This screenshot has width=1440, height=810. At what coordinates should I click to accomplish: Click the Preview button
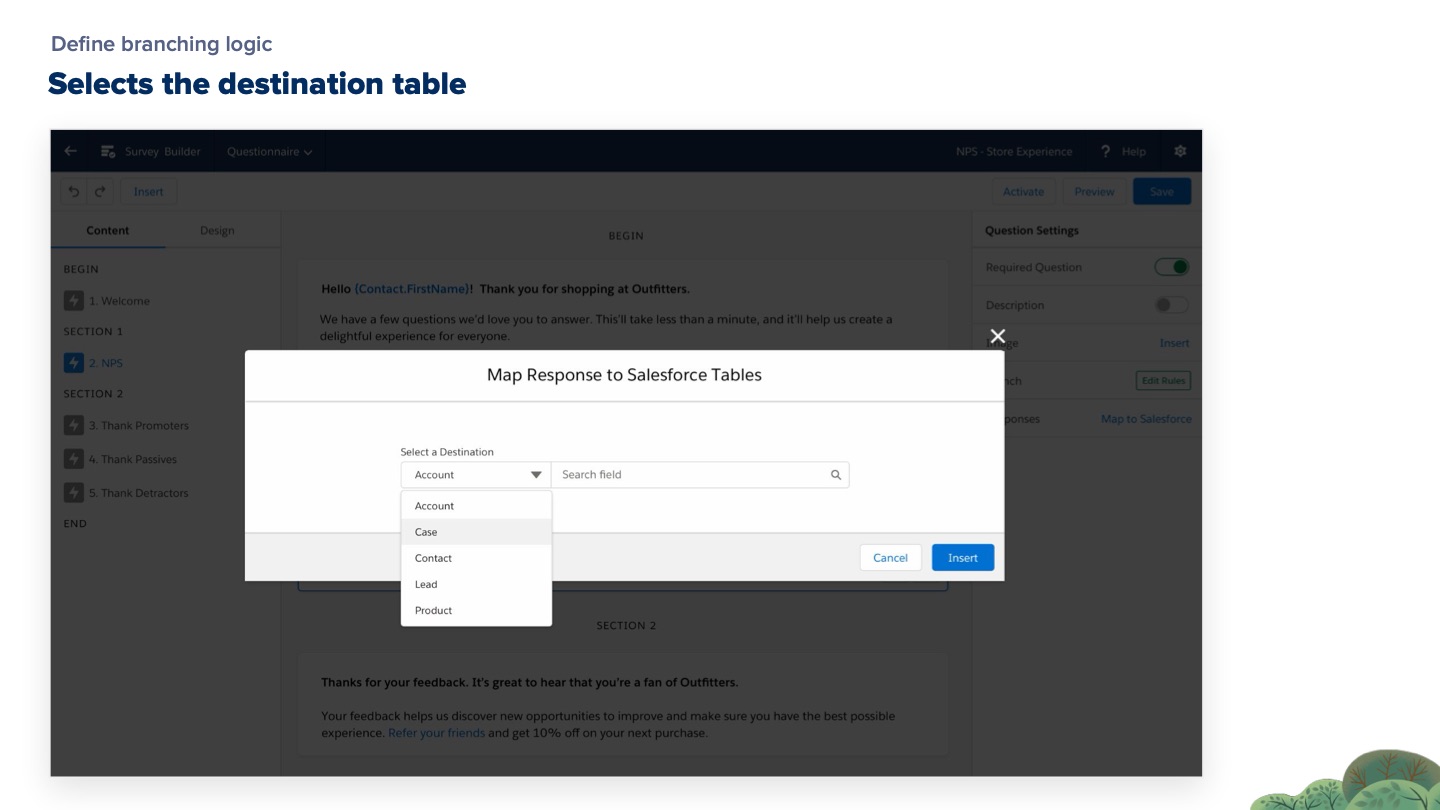tap(1094, 192)
